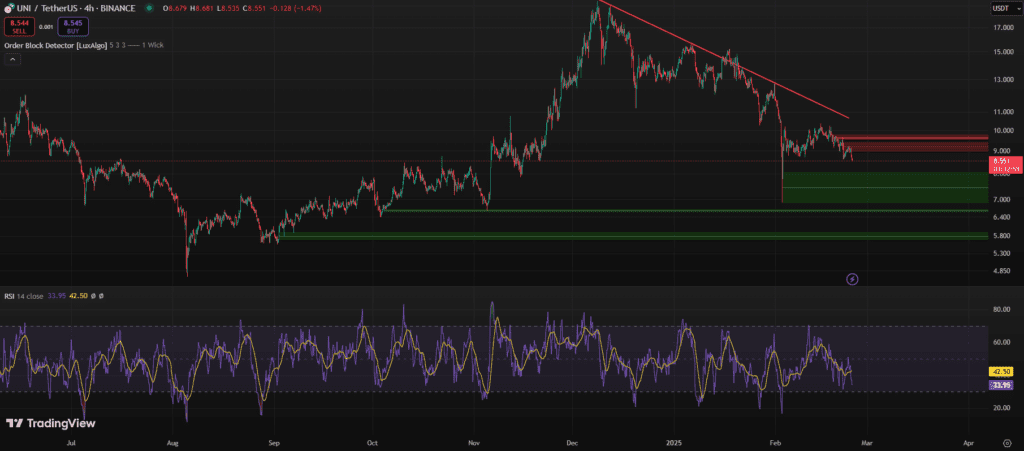Click the Nov label on time axis
This screenshot has height=451, width=1024.
click(x=475, y=439)
